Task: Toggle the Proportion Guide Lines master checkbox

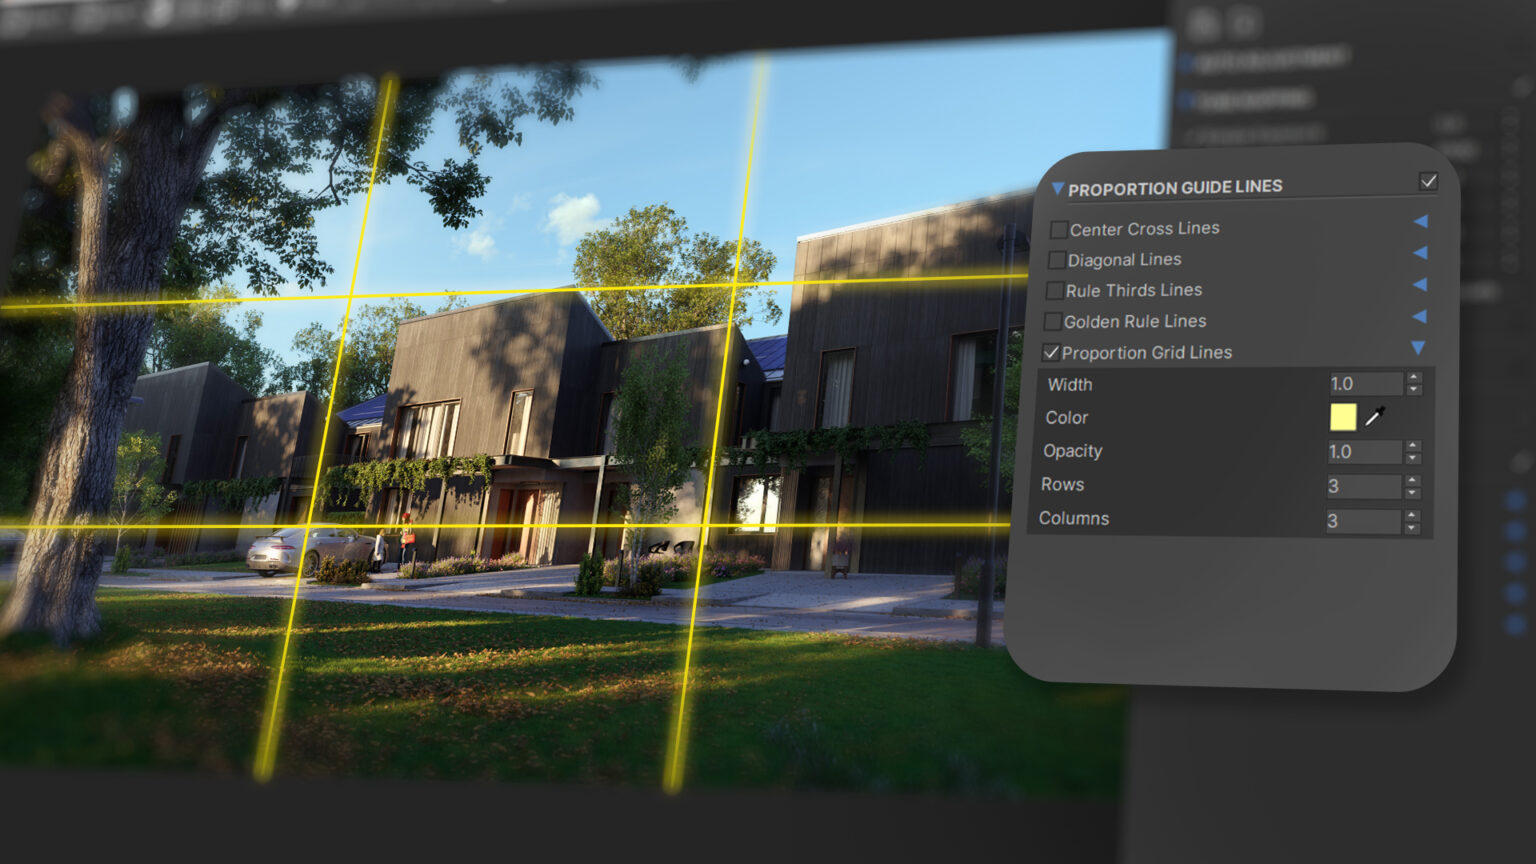Action: (x=1428, y=181)
